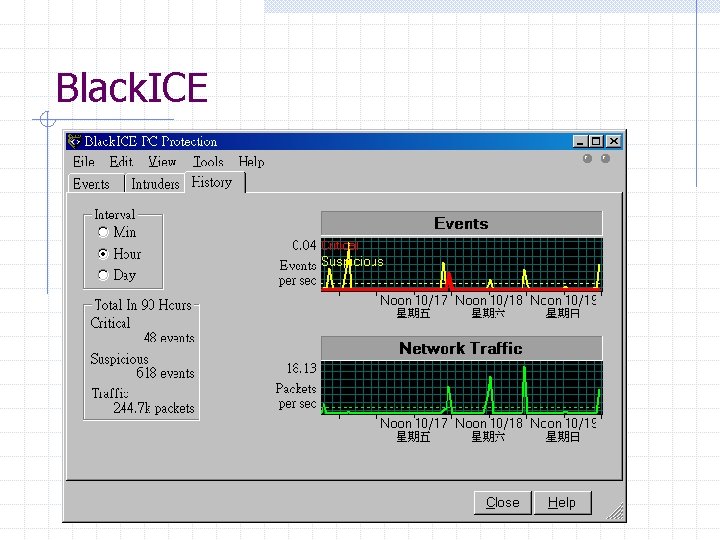Image resolution: width=720 pixels, height=540 pixels.
Task: Click the right gray status indicator light
Action: (606, 158)
